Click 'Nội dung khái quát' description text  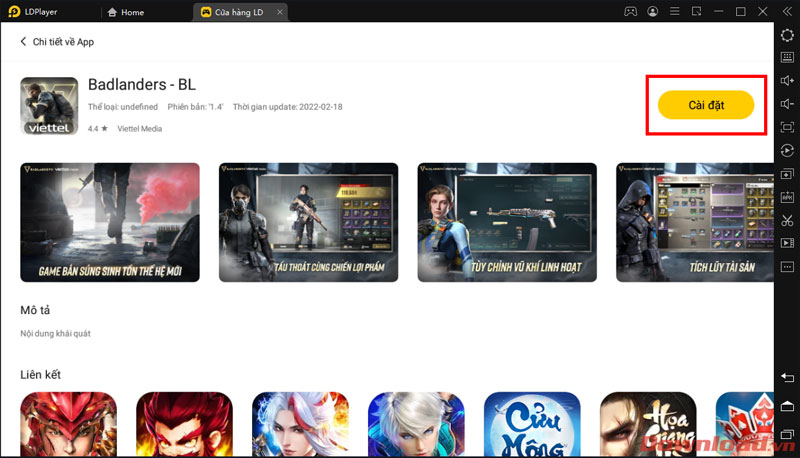tap(56, 334)
